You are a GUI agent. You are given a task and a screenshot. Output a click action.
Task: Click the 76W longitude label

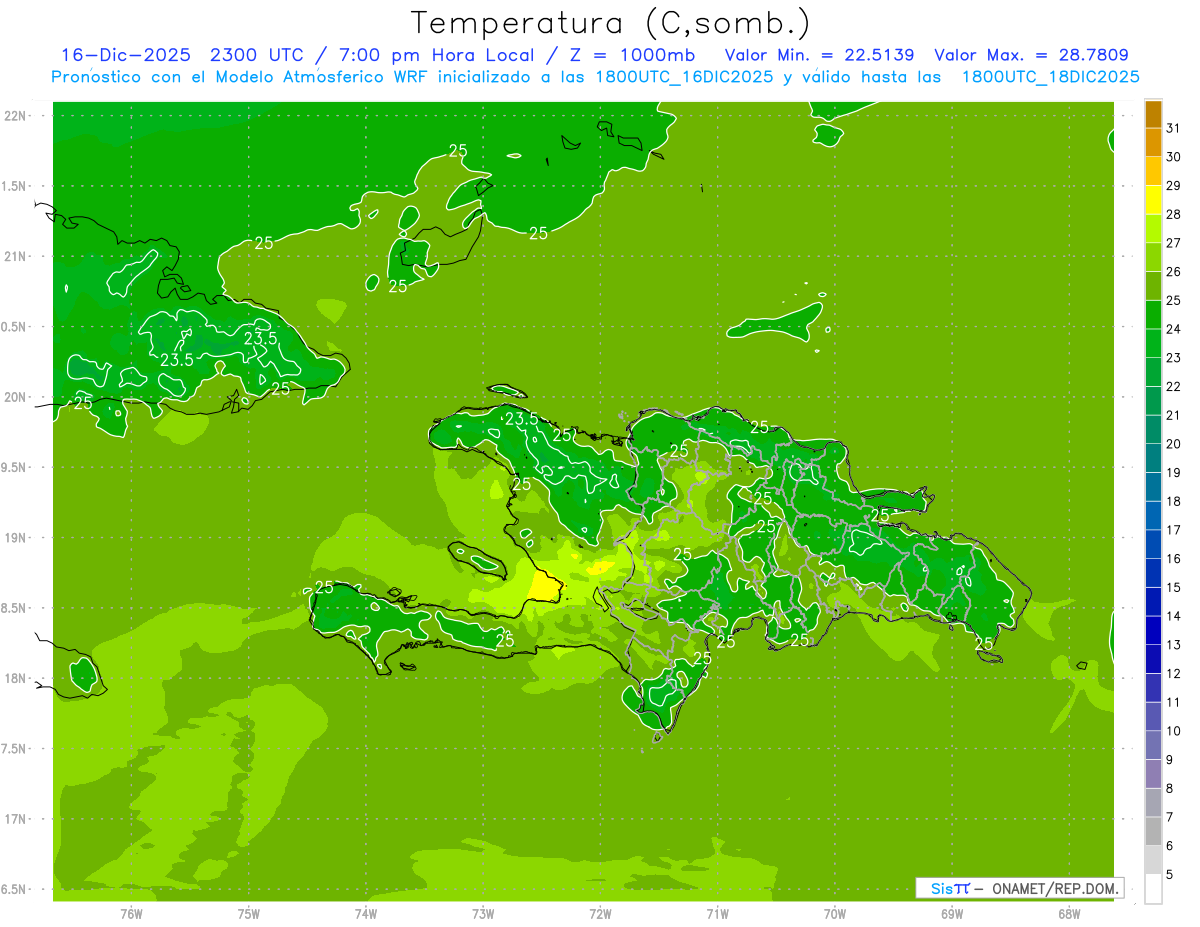pos(131,914)
